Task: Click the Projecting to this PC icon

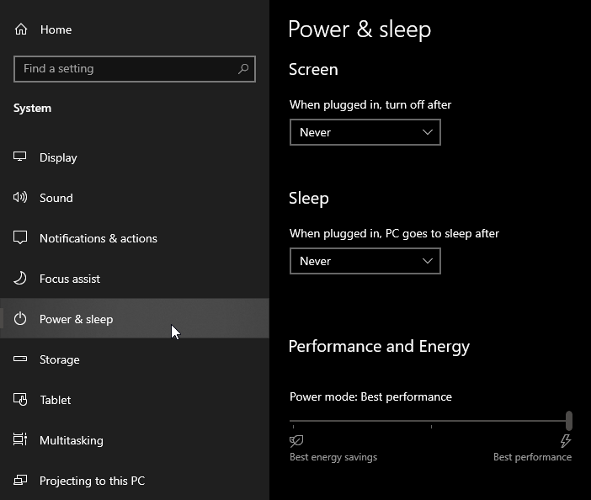Action: coord(20,480)
